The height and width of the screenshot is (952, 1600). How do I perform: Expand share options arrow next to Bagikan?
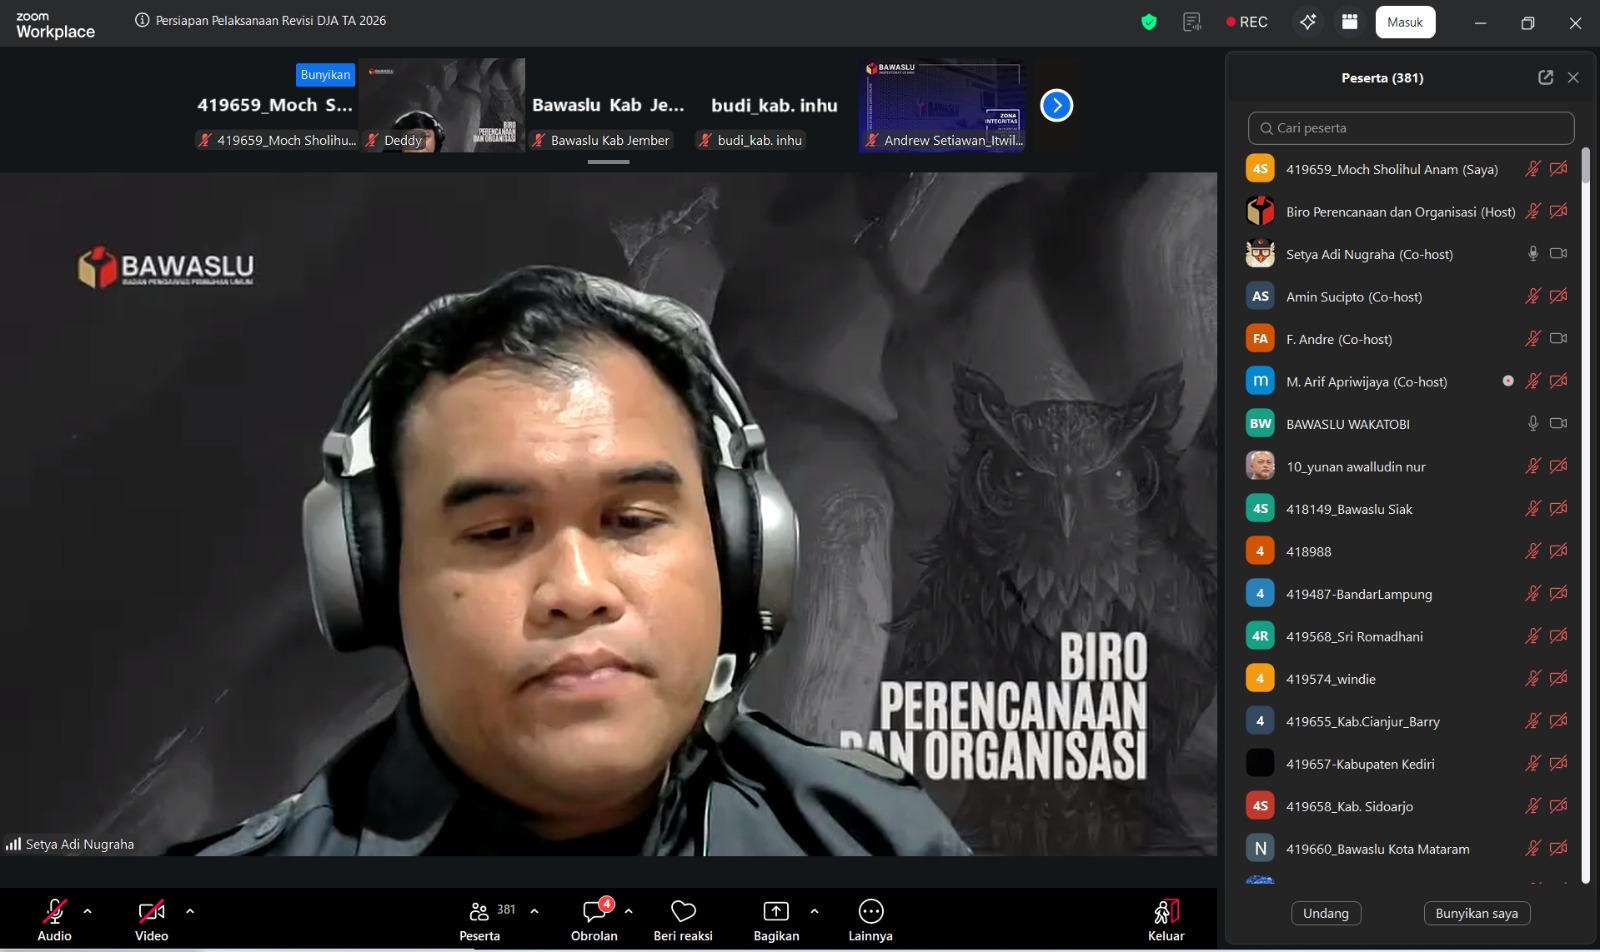814,911
